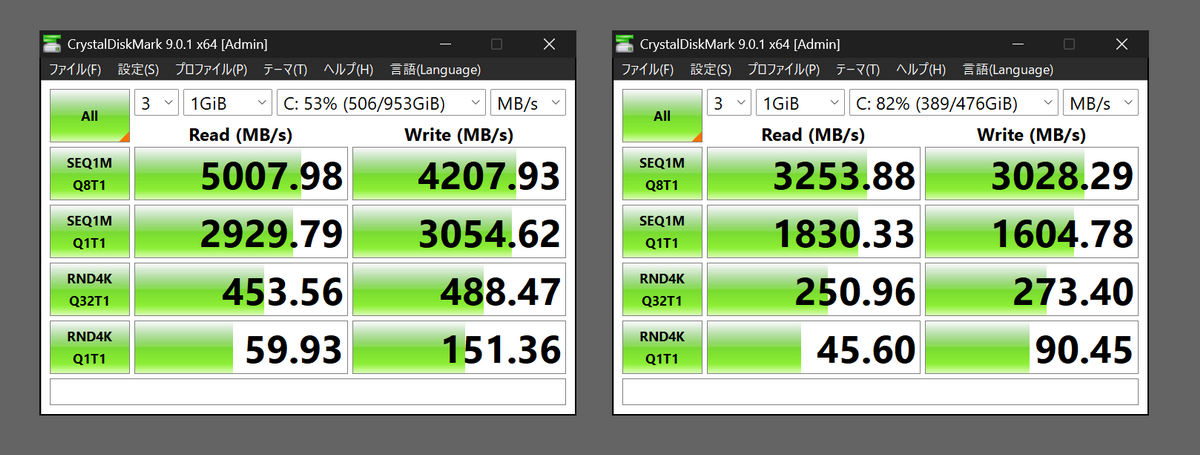The image size is (1200, 455).
Task: Expand 1GiB test size dropdown in left window
Action: pyautogui.click(x=228, y=103)
